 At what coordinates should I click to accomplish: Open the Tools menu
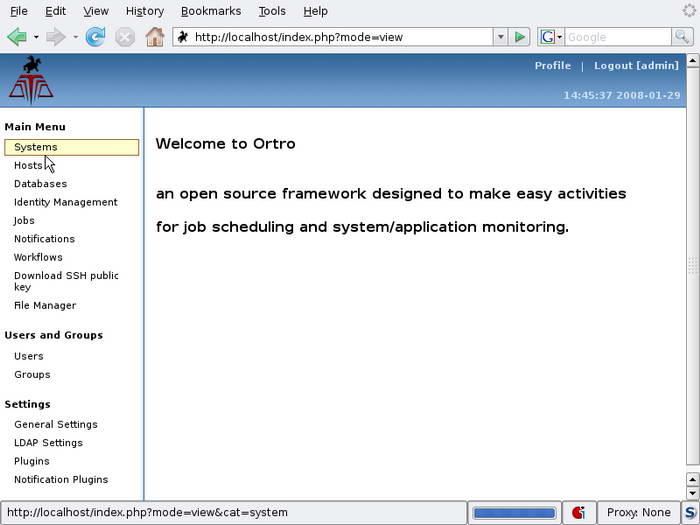(x=272, y=11)
